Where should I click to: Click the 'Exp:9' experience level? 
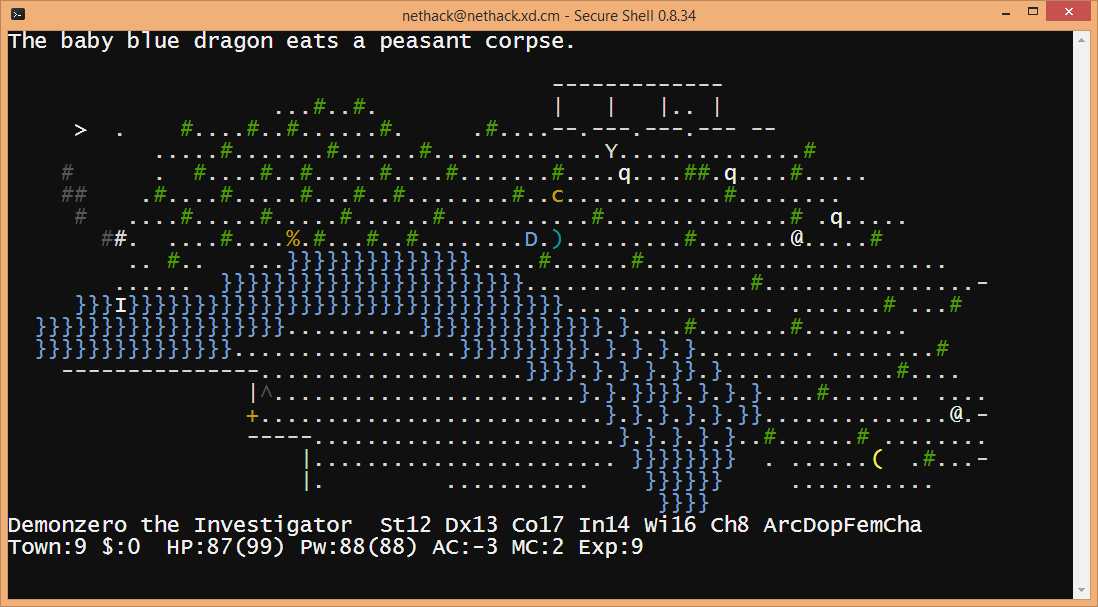[611, 547]
